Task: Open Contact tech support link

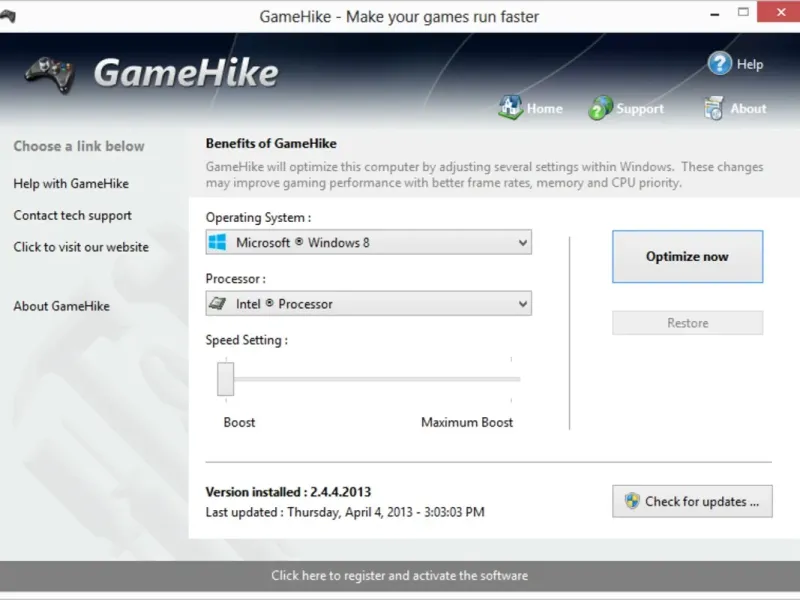Action: click(72, 215)
